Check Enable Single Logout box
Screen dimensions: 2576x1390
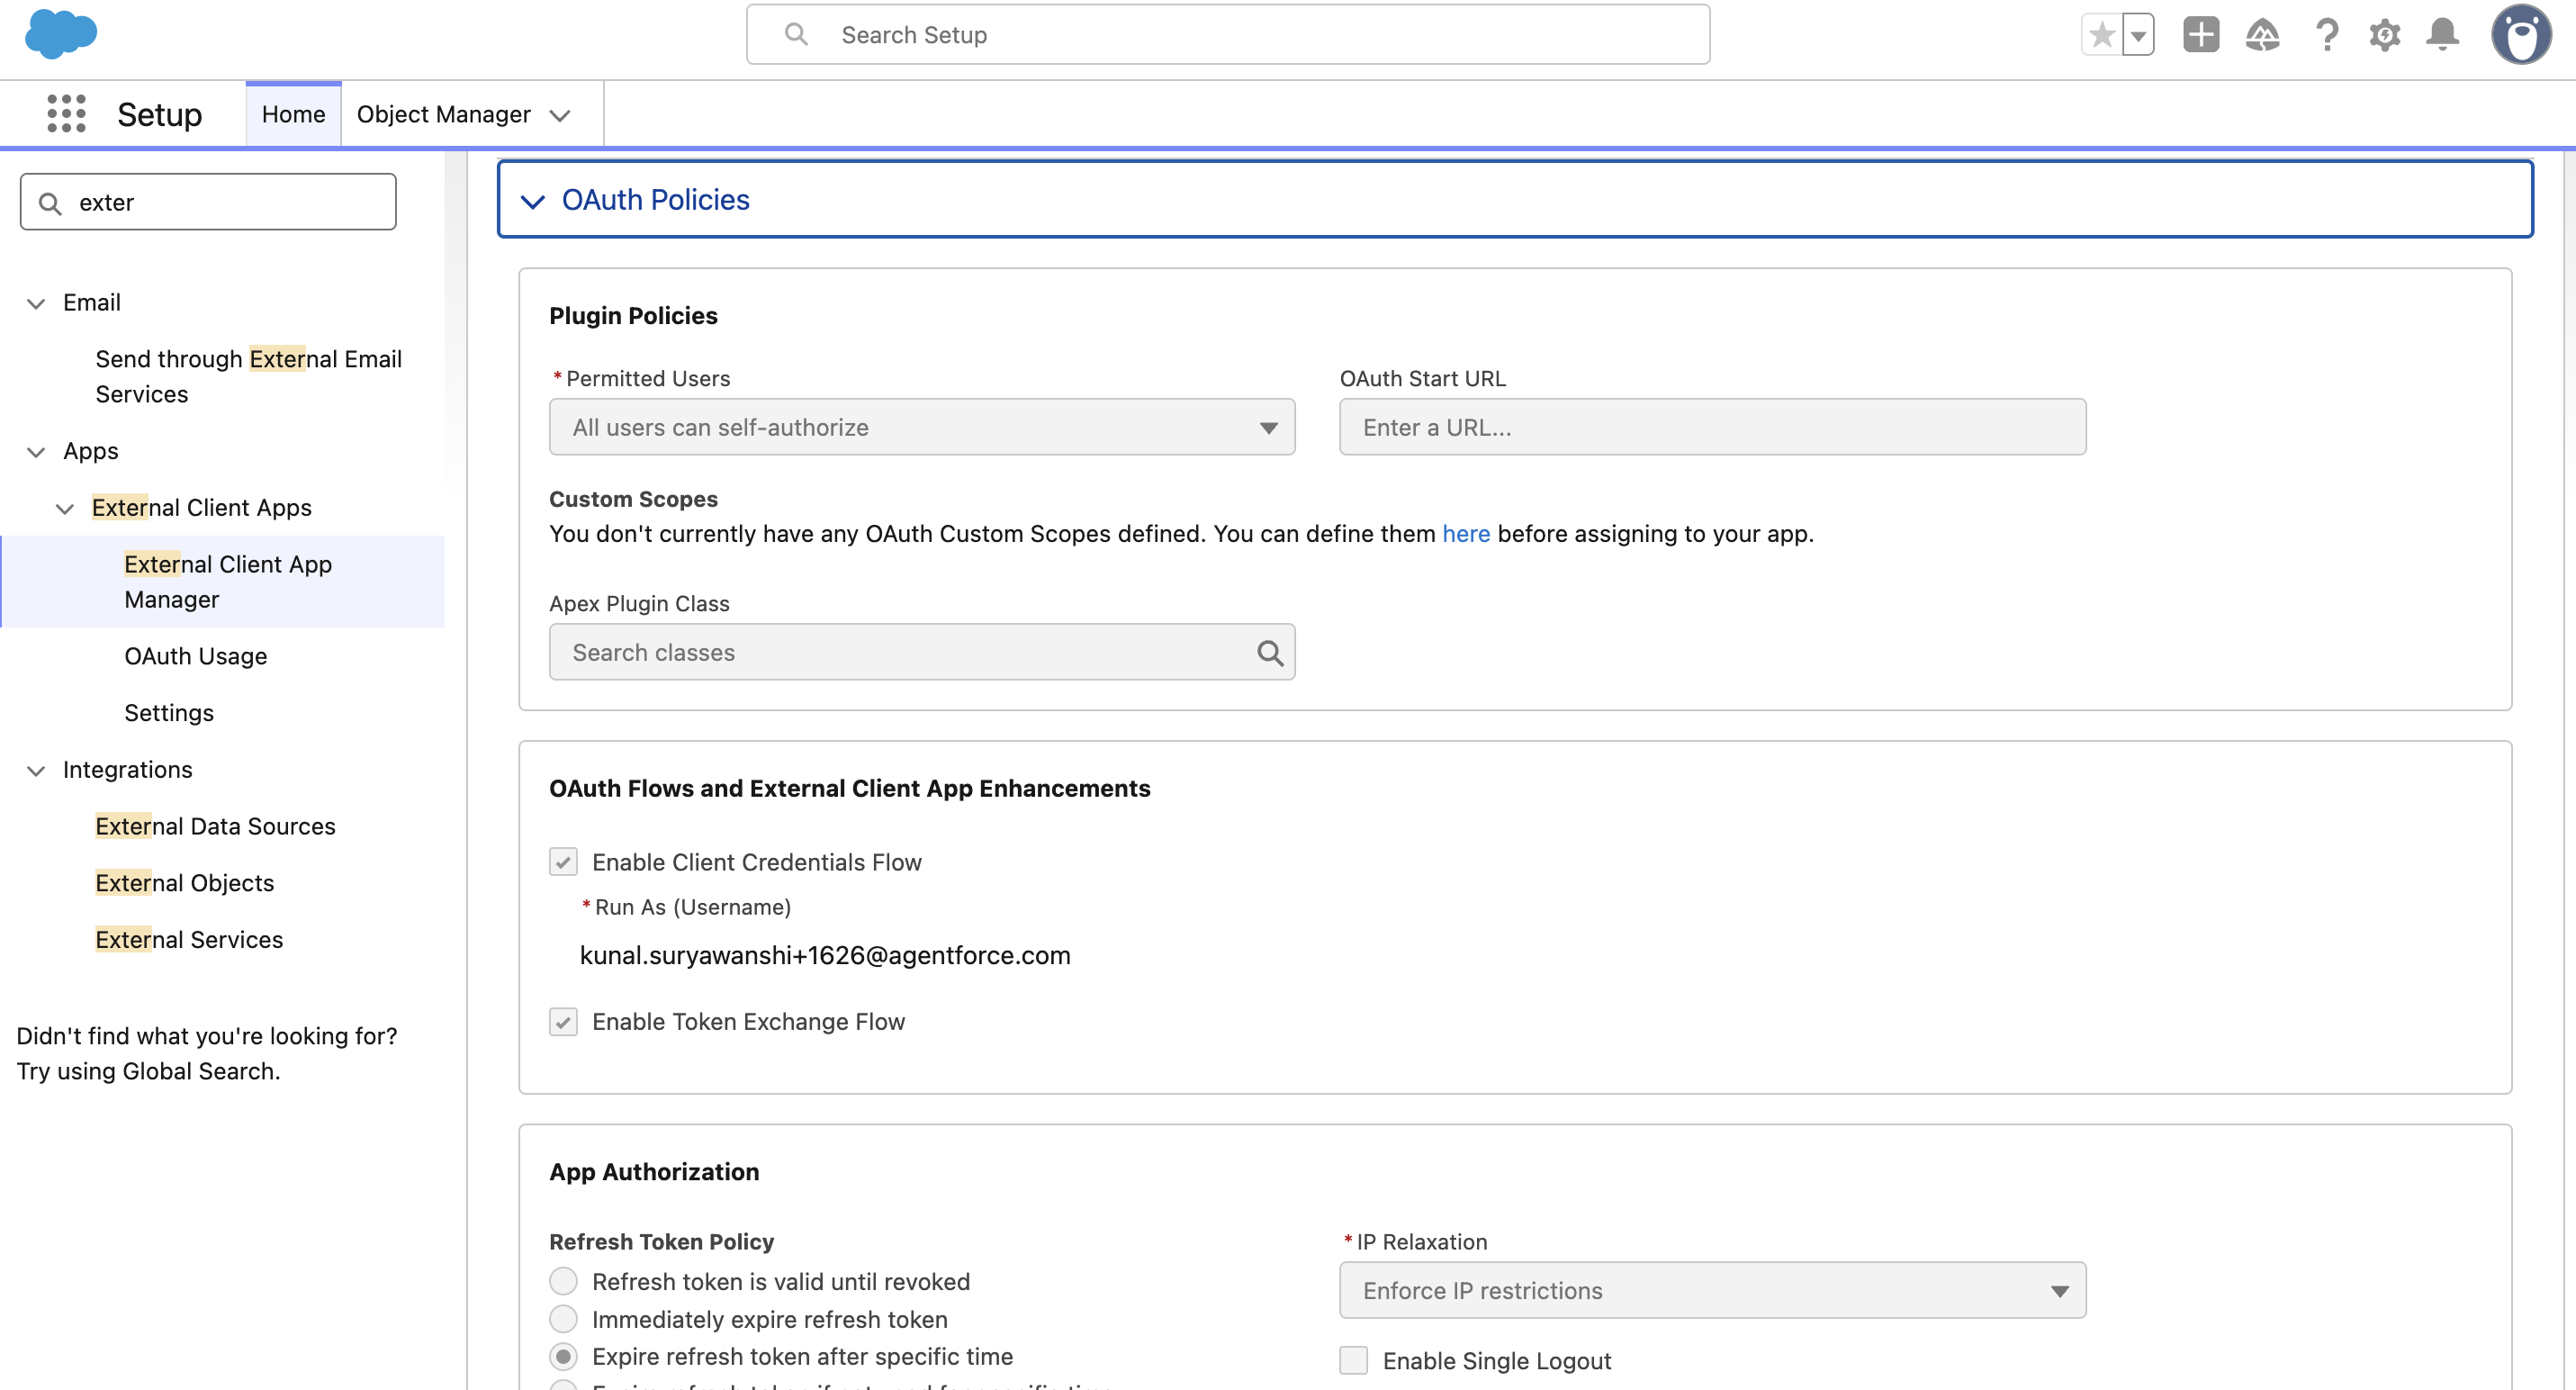pos(1353,1360)
